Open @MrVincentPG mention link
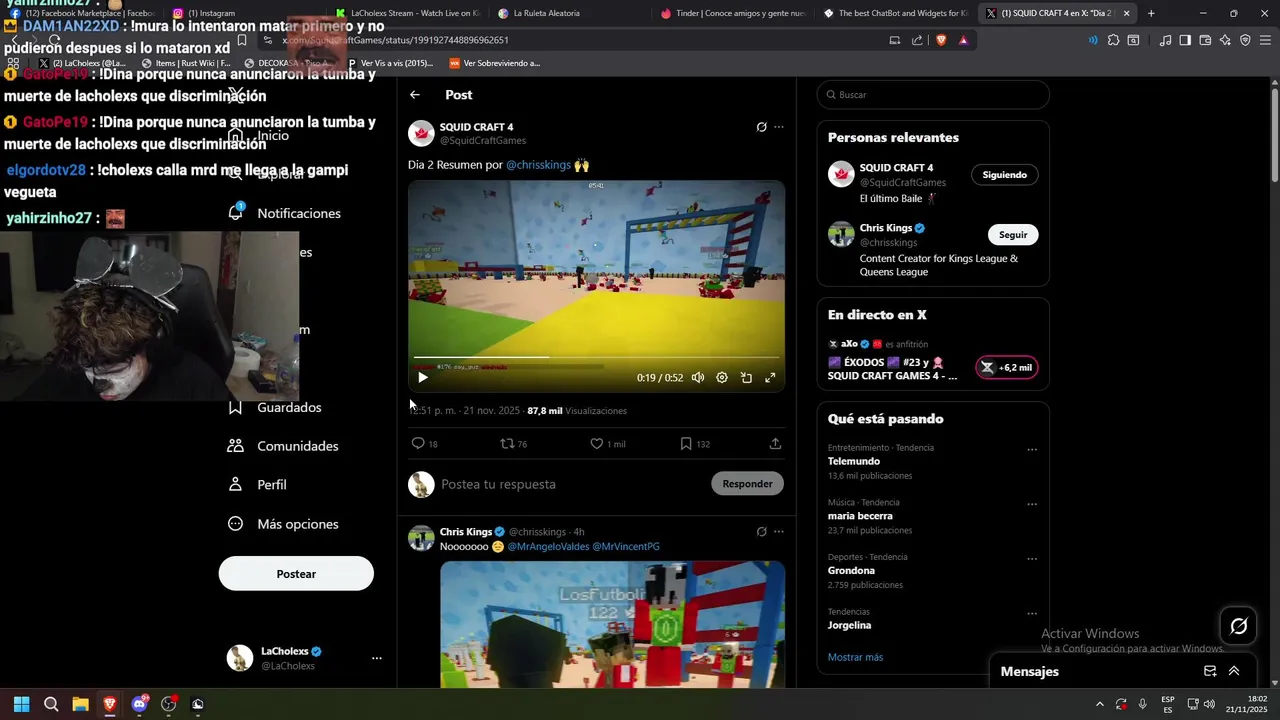The width and height of the screenshot is (1280, 720). (x=626, y=547)
